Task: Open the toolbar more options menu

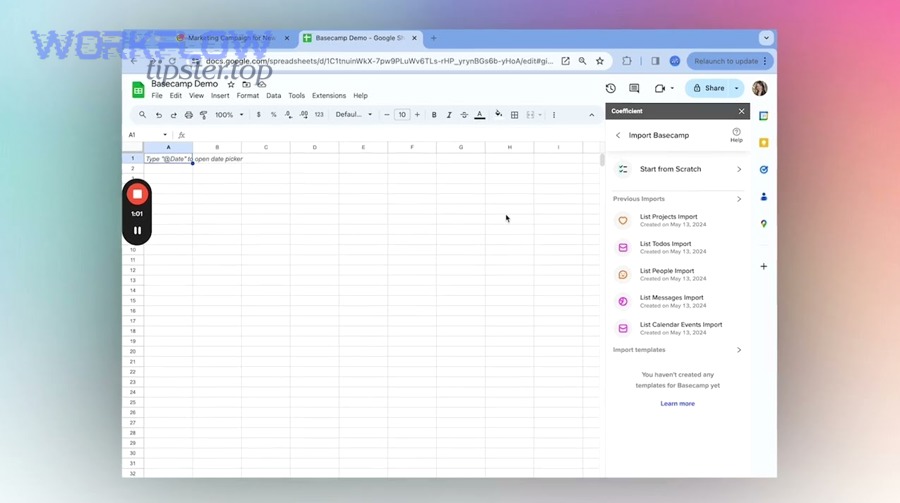Action: coord(554,115)
